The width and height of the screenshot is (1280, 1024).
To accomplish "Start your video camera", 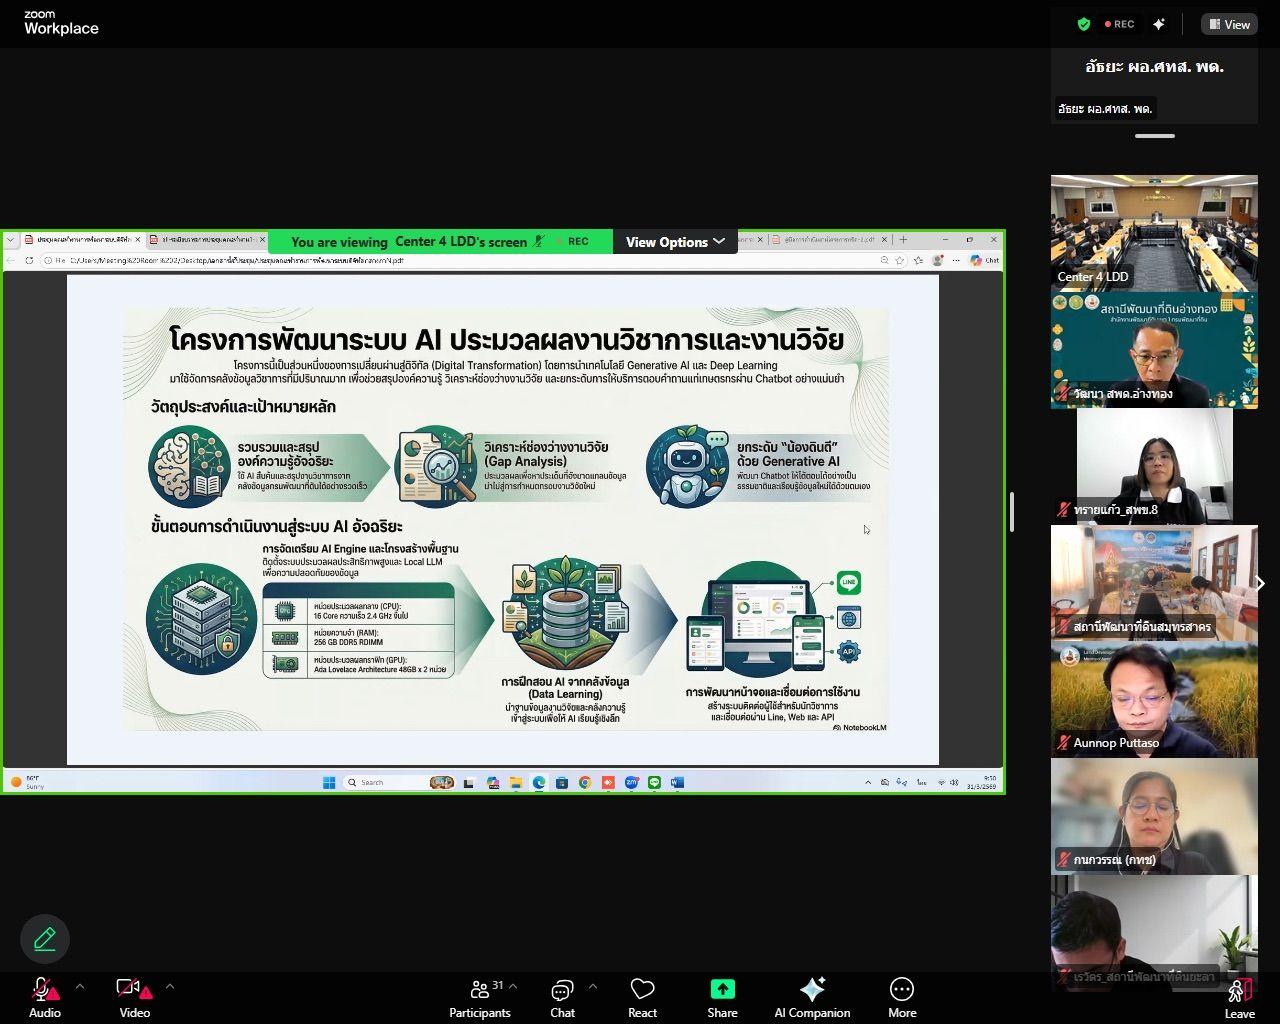I will (x=128, y=990).
